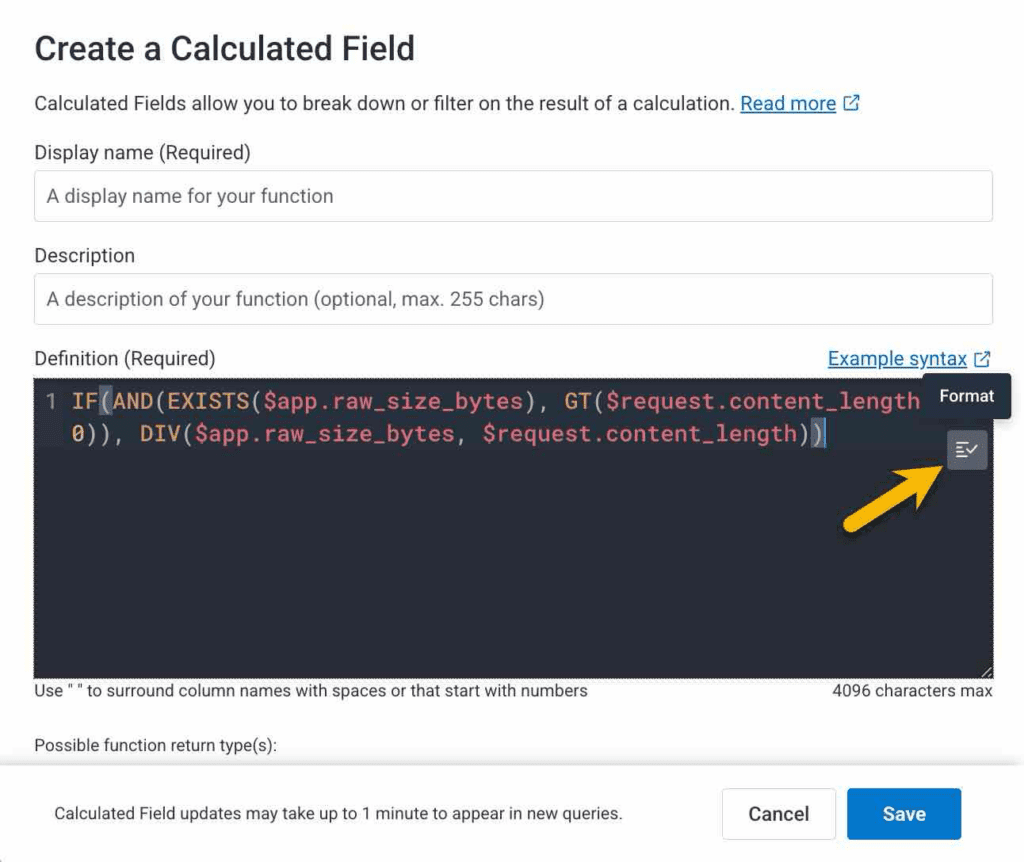Click the GT function in the code
The image size is (1024, 862).
pos(577,402)
